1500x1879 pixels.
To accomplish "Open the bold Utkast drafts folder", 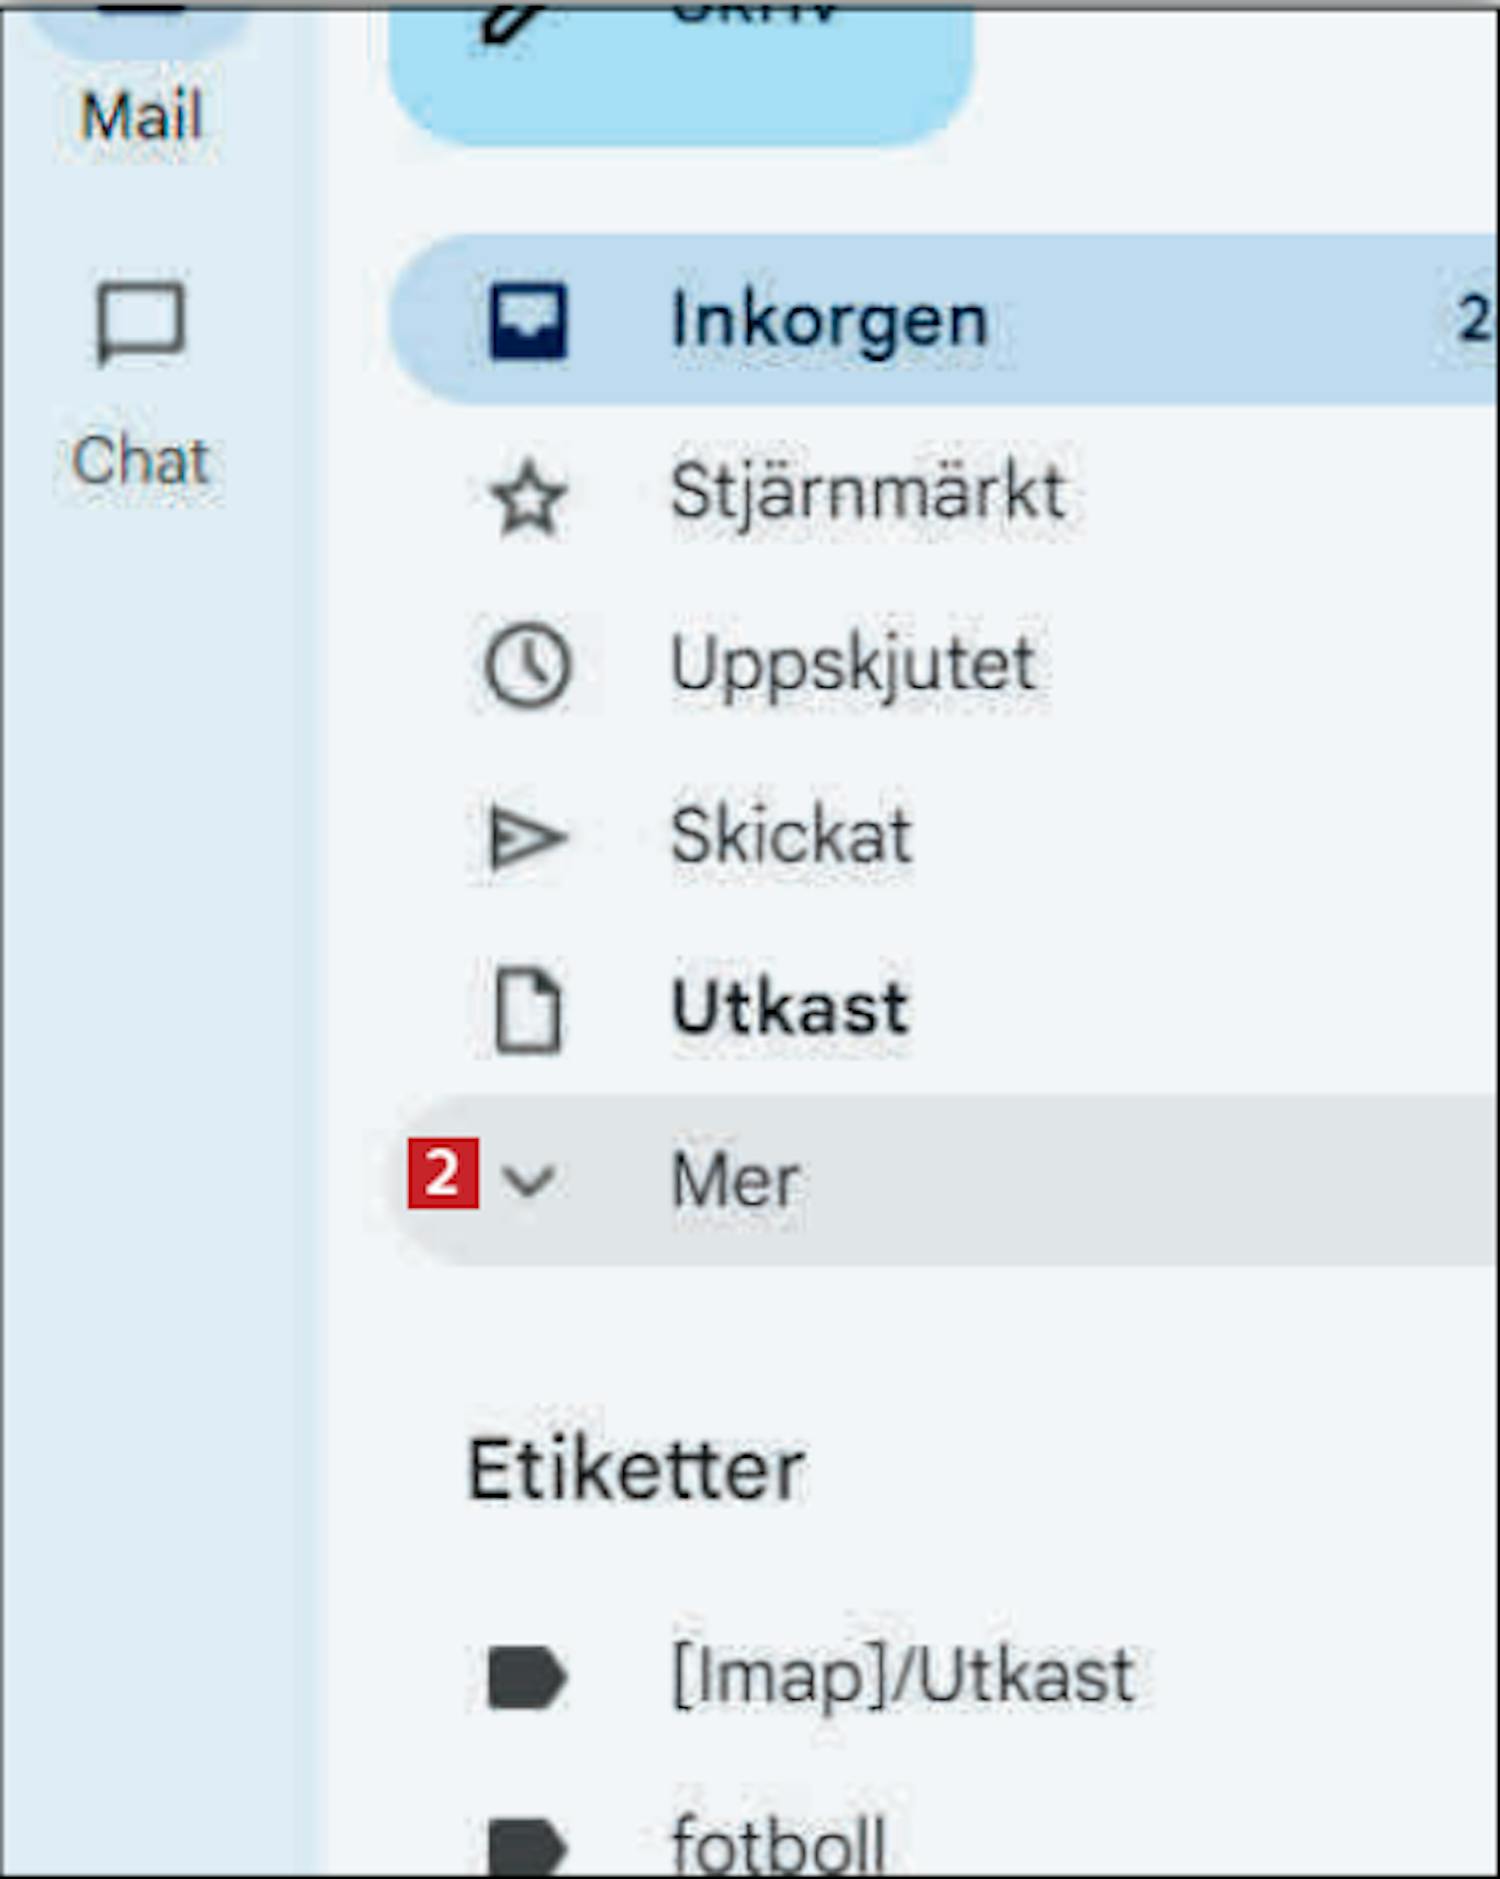I will click(790, 1008).
